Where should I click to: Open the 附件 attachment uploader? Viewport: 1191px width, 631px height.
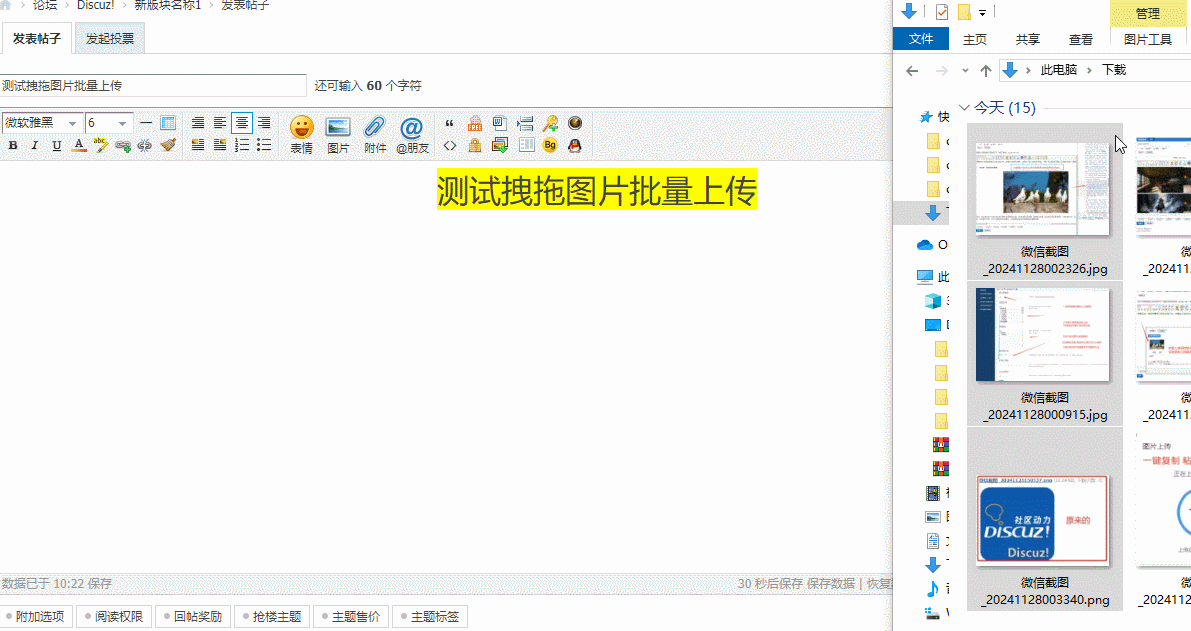pos(375,133)
